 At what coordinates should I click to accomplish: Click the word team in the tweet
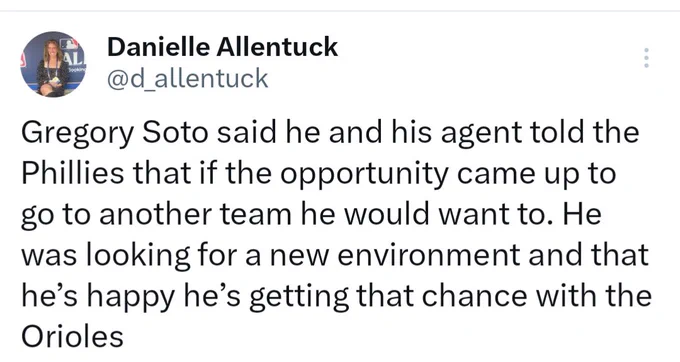[256, 215]
